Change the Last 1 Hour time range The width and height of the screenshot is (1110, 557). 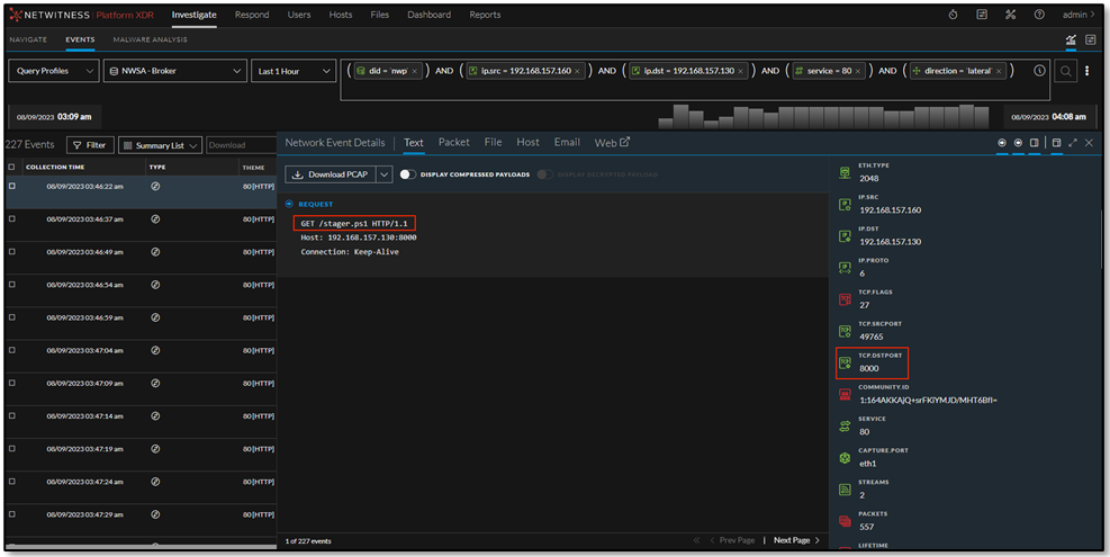coord(293,71)
